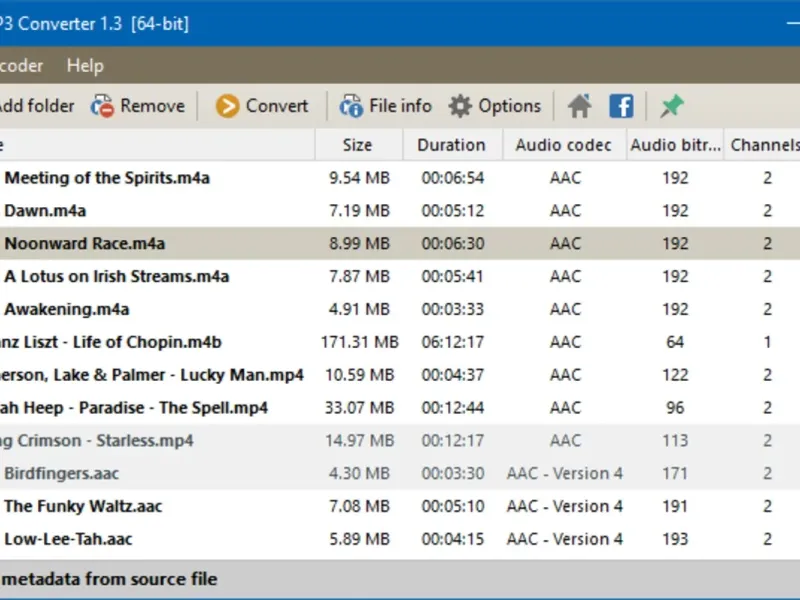Open File info from the toolbar
This screenshot has height=600, width=800.
pyautogui.click(x=351, y=106)
